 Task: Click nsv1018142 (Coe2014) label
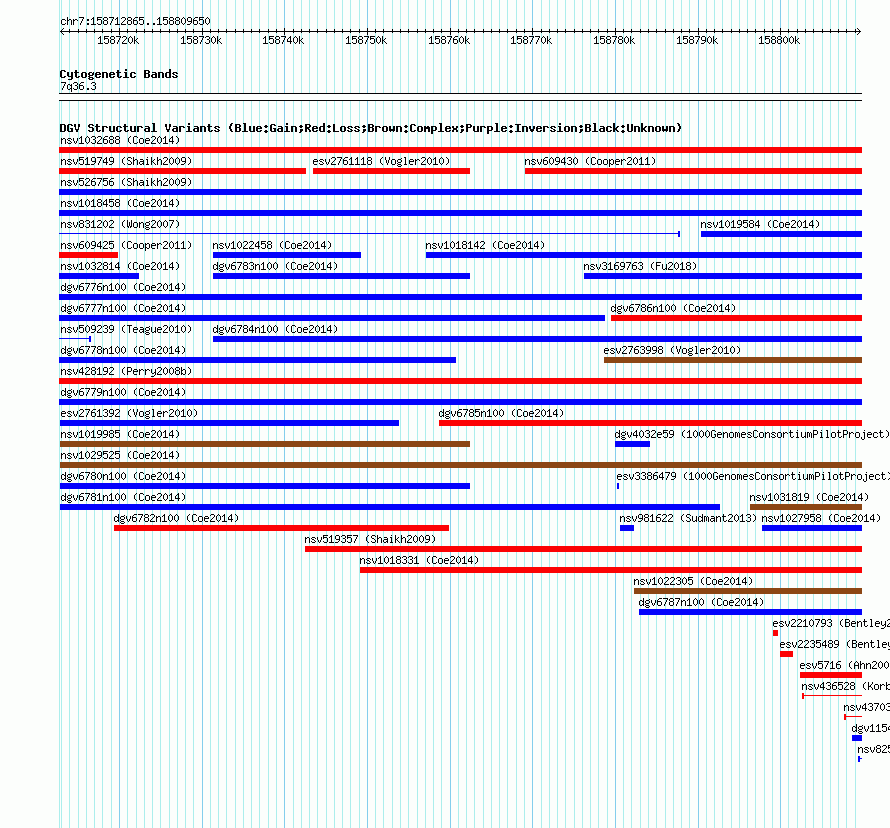(x=485, y=245)
